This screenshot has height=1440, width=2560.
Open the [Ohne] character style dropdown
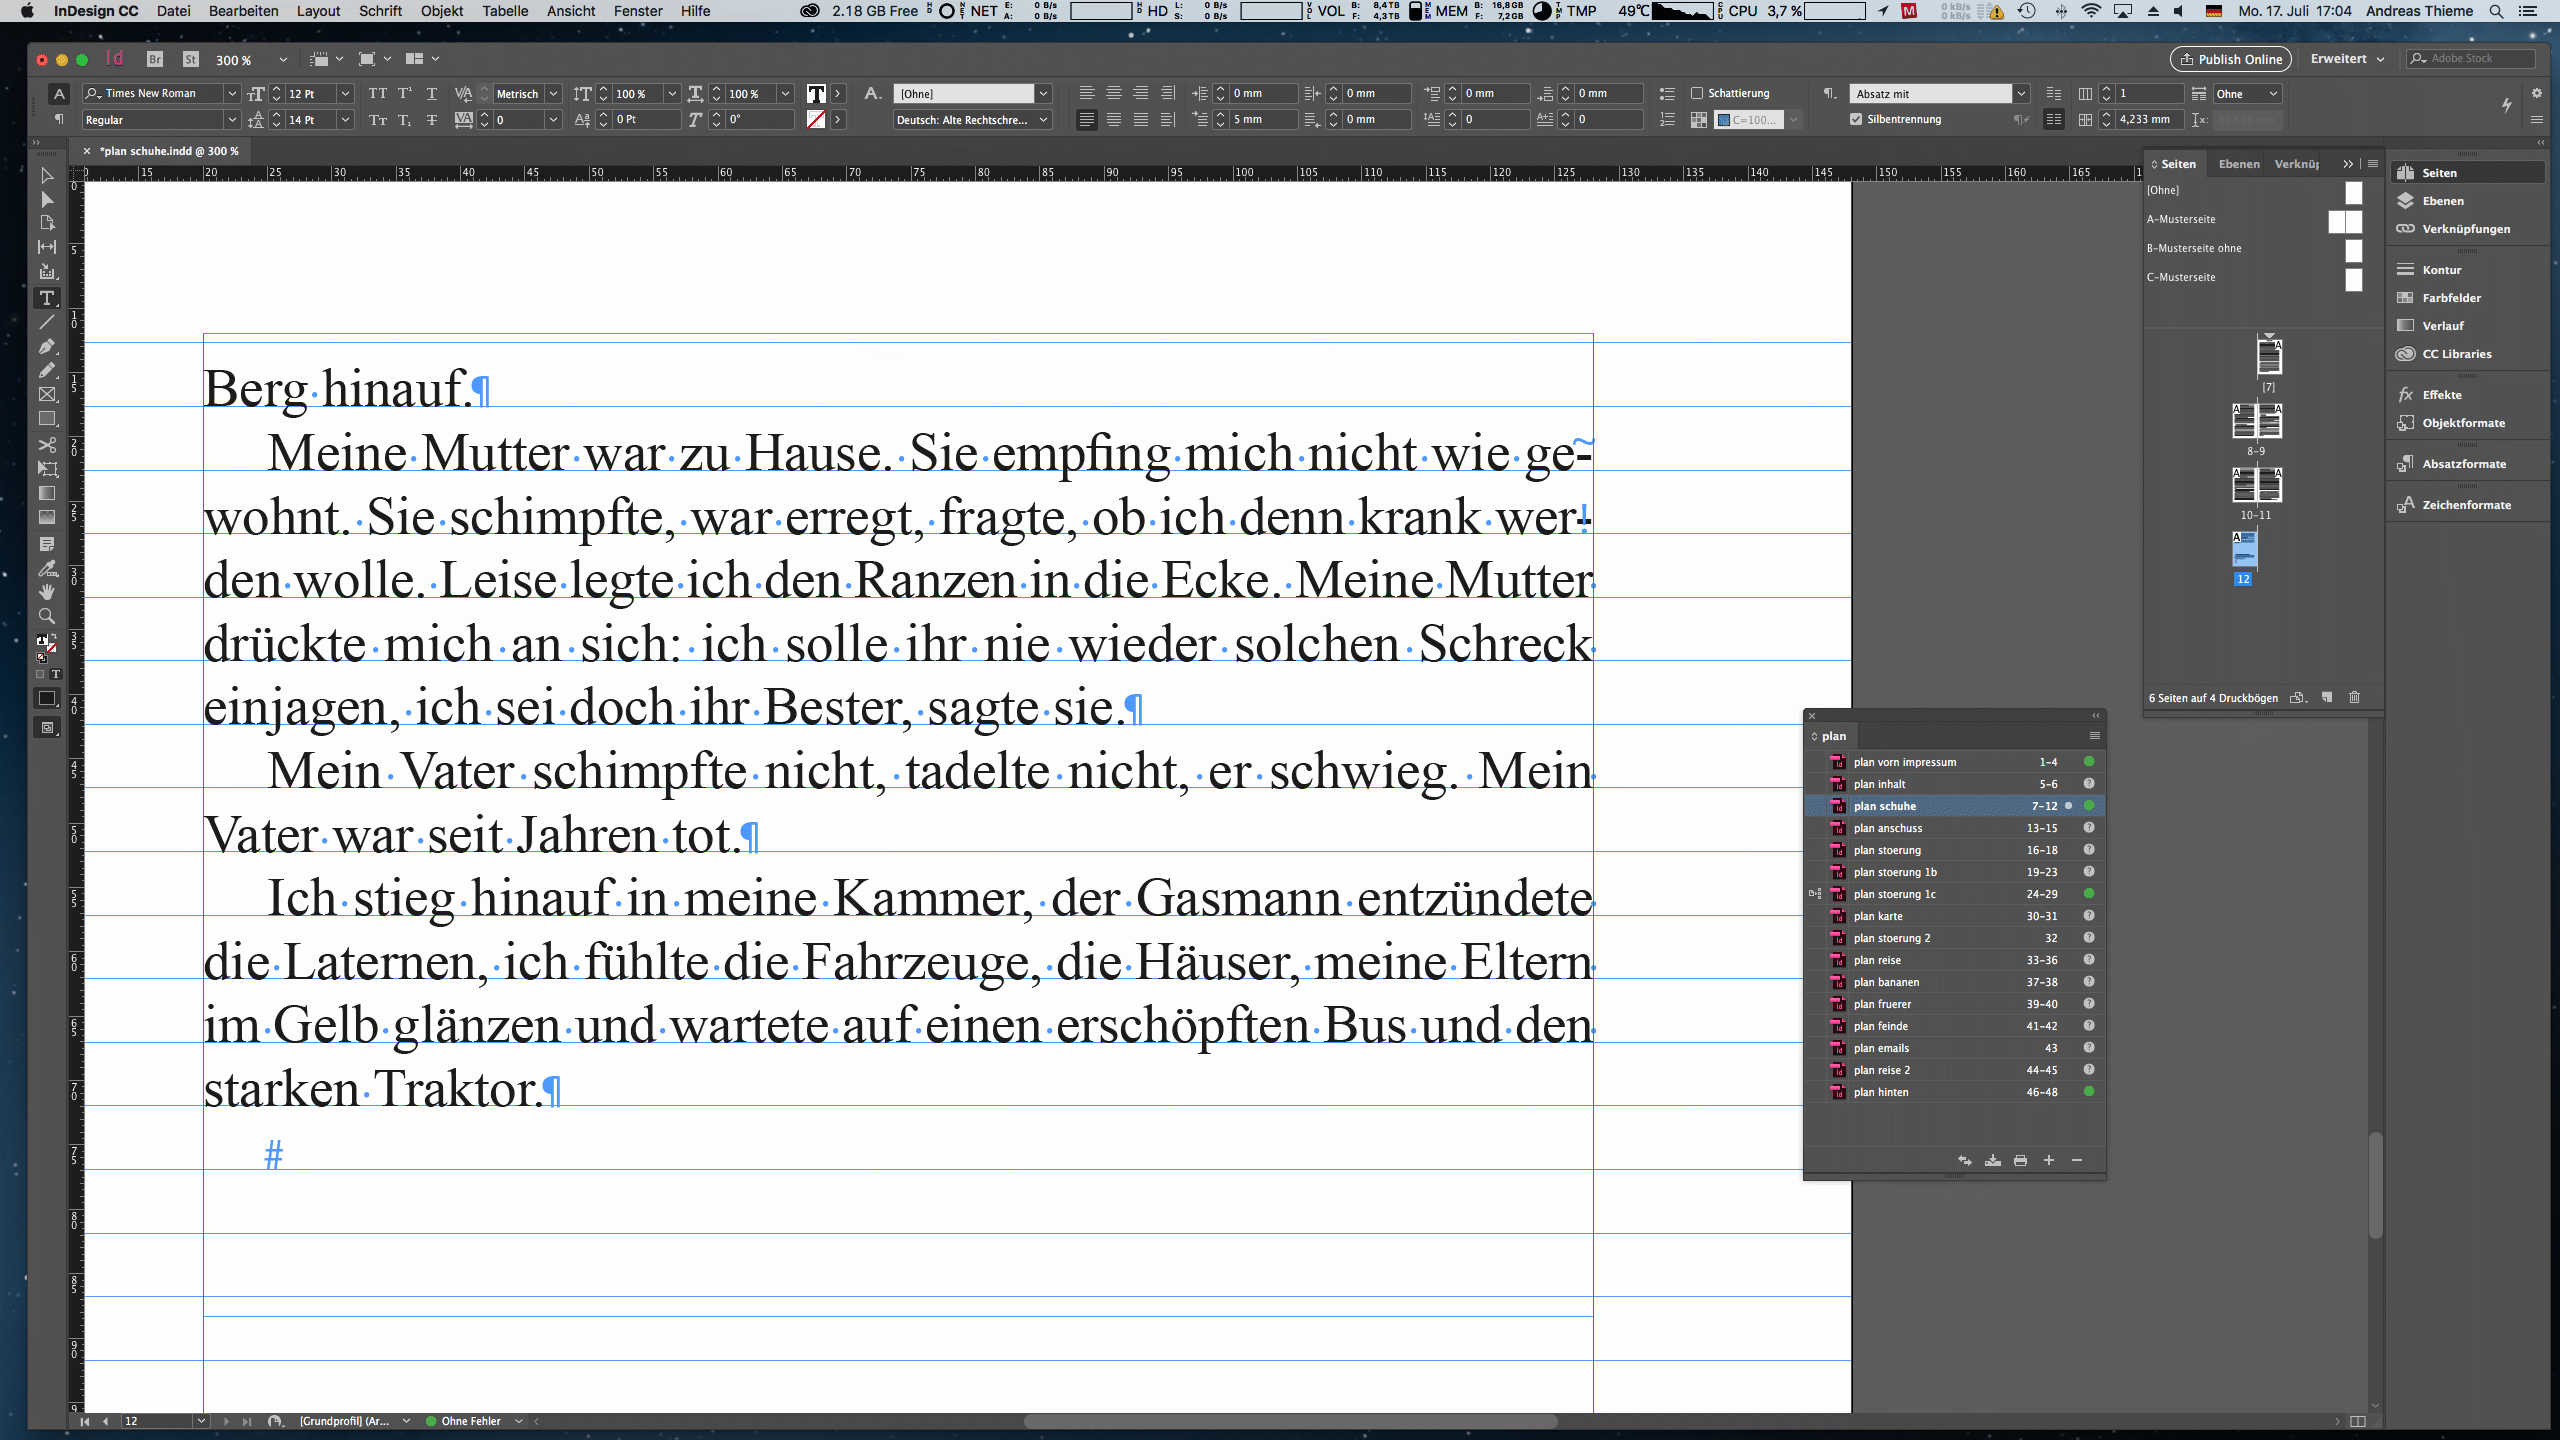click(x=1043, y=93)
